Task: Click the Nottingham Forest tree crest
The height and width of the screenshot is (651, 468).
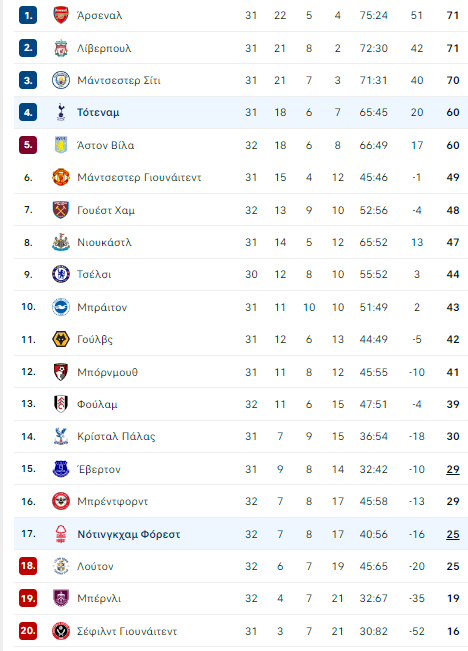Action: (61, 534)
